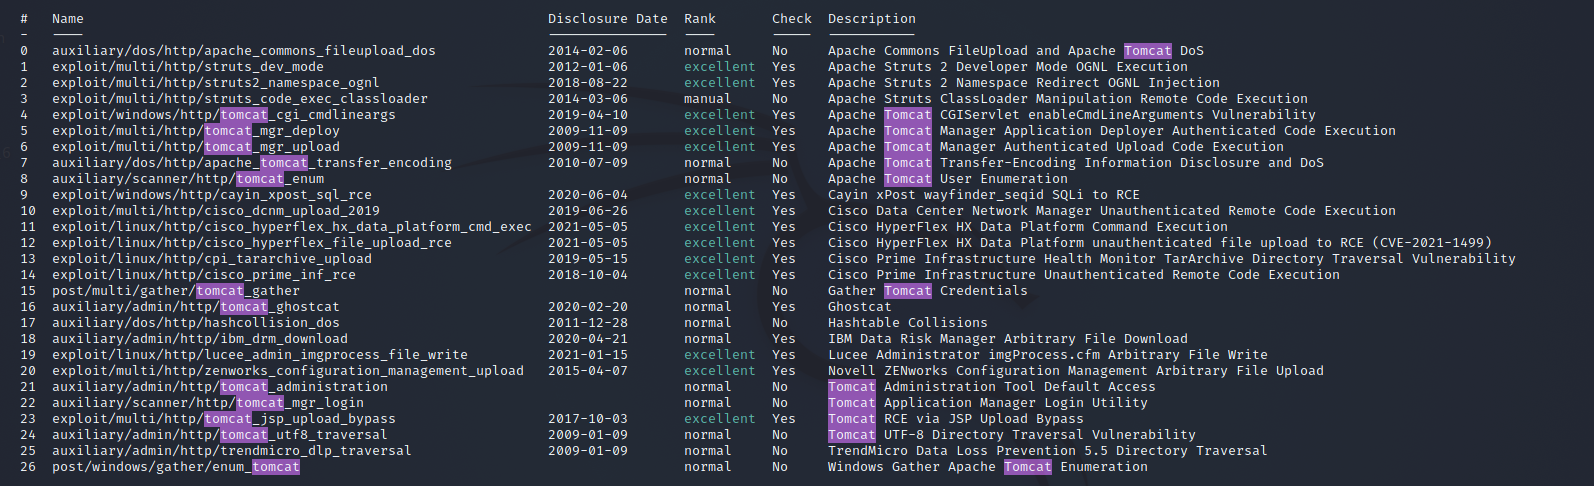Image resolution: width=1594 pixels, height=486 pixels.
Task: Click the disclosure date '2018-08-22'
Action: (x=588, y=83)
